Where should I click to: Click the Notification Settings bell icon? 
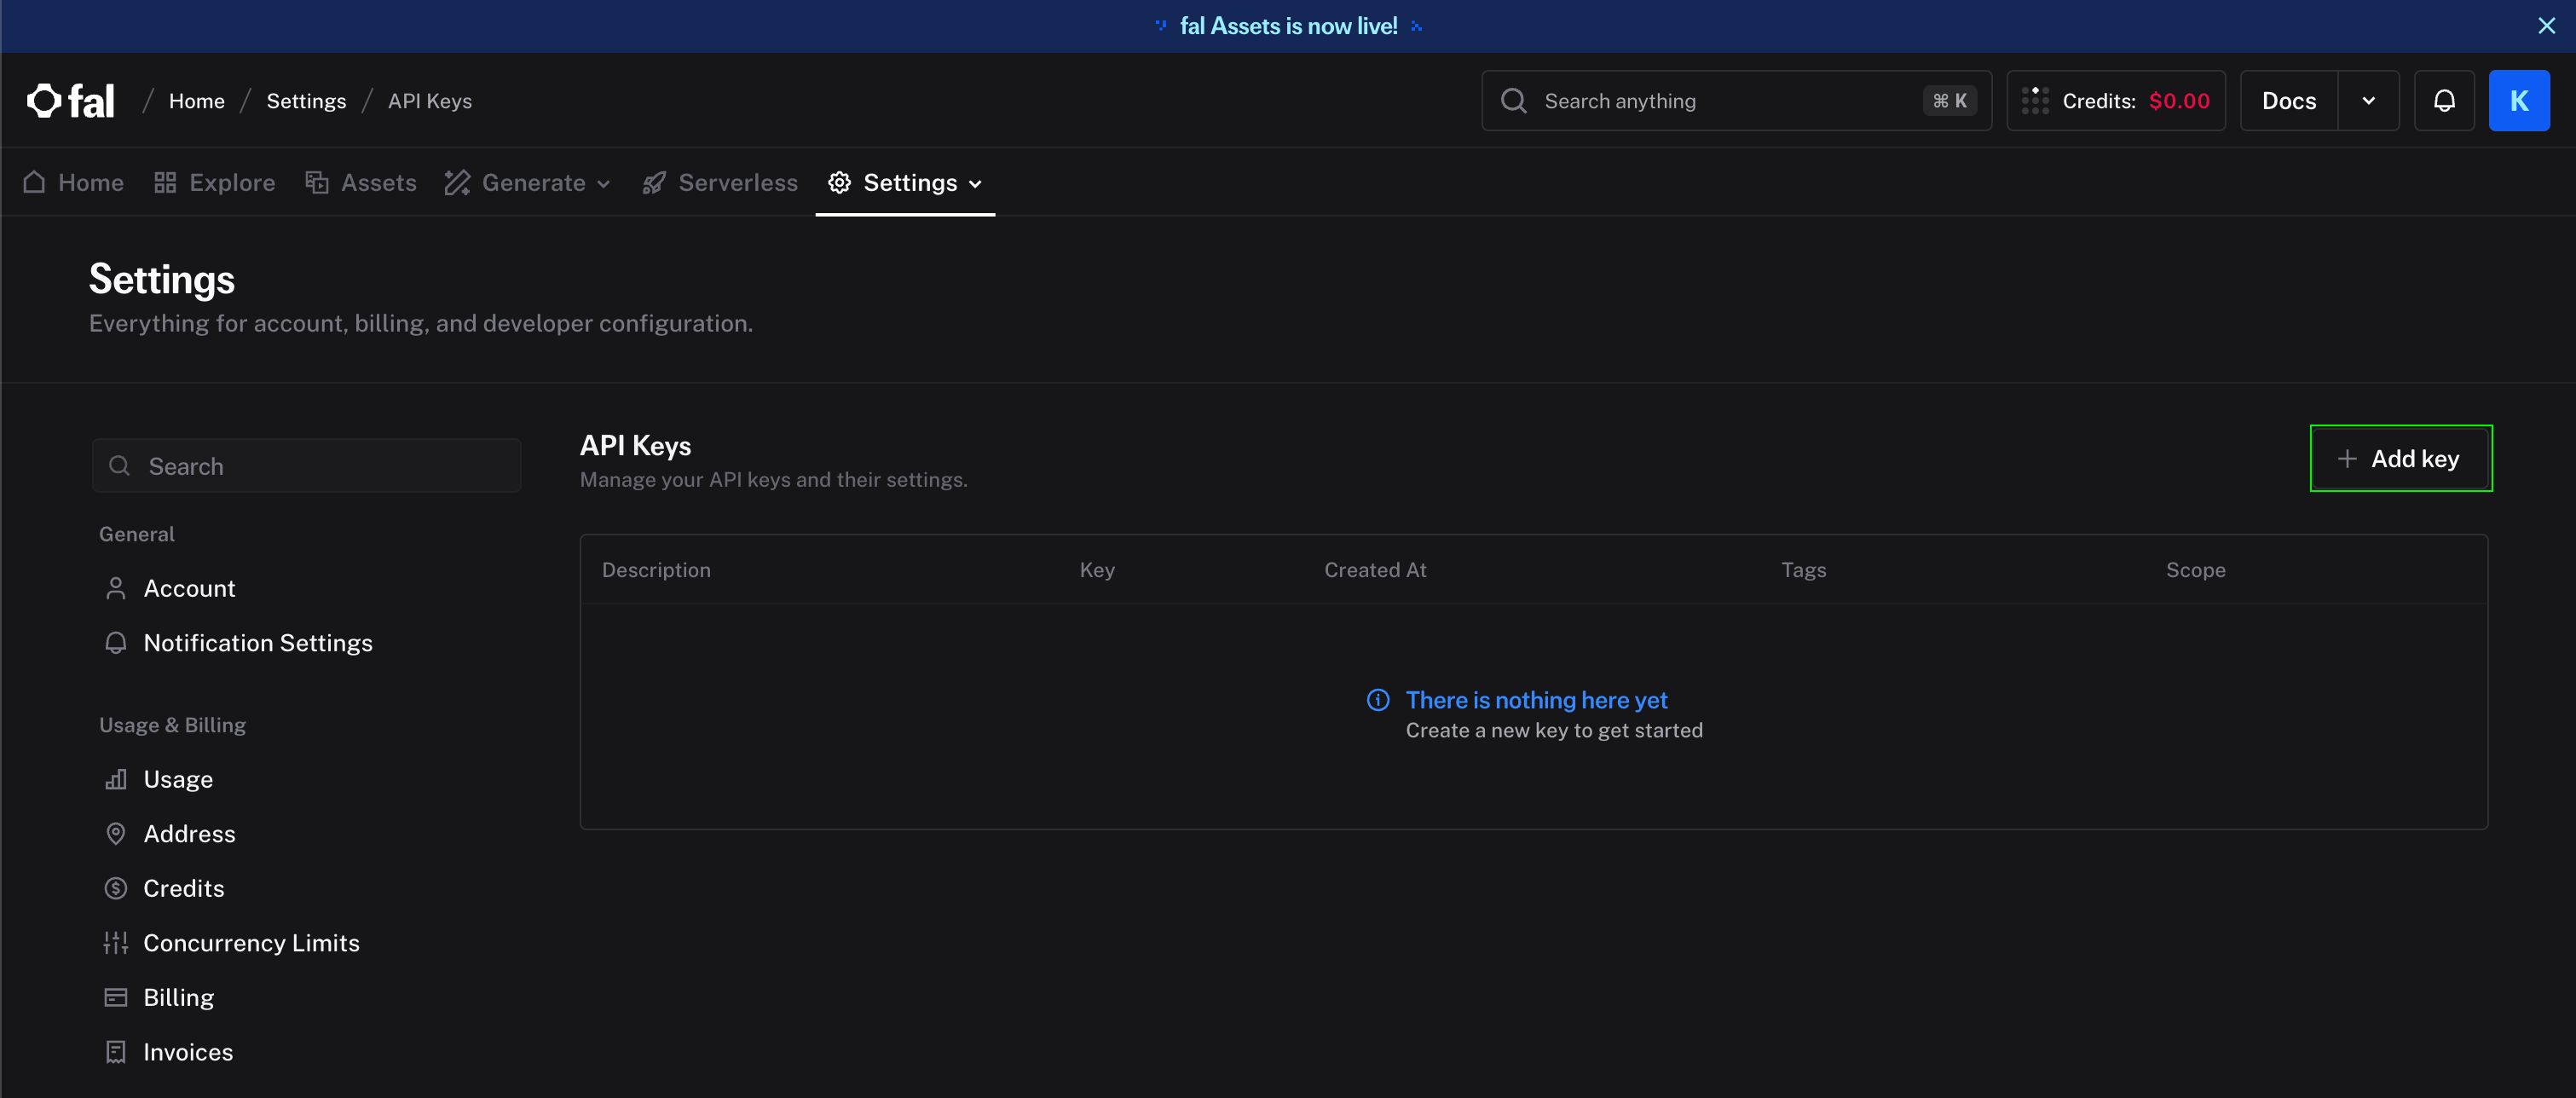click(116, 643)
